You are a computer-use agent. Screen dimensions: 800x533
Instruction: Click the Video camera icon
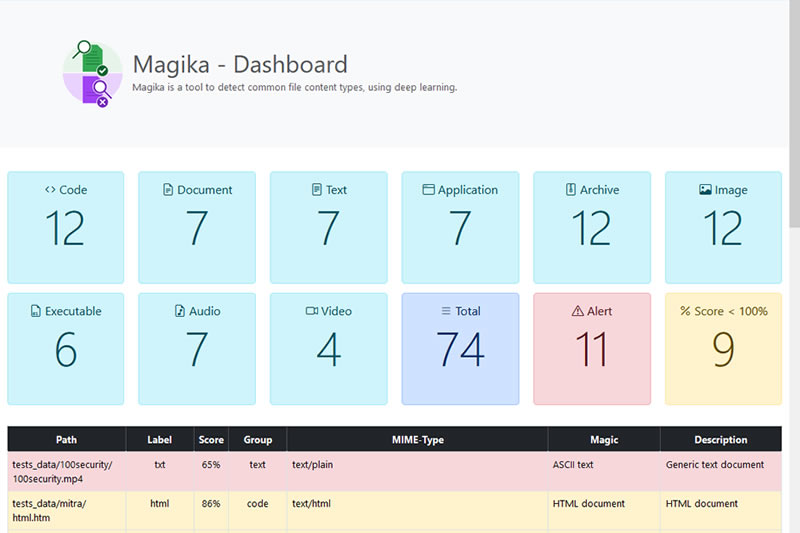(312, 311)
